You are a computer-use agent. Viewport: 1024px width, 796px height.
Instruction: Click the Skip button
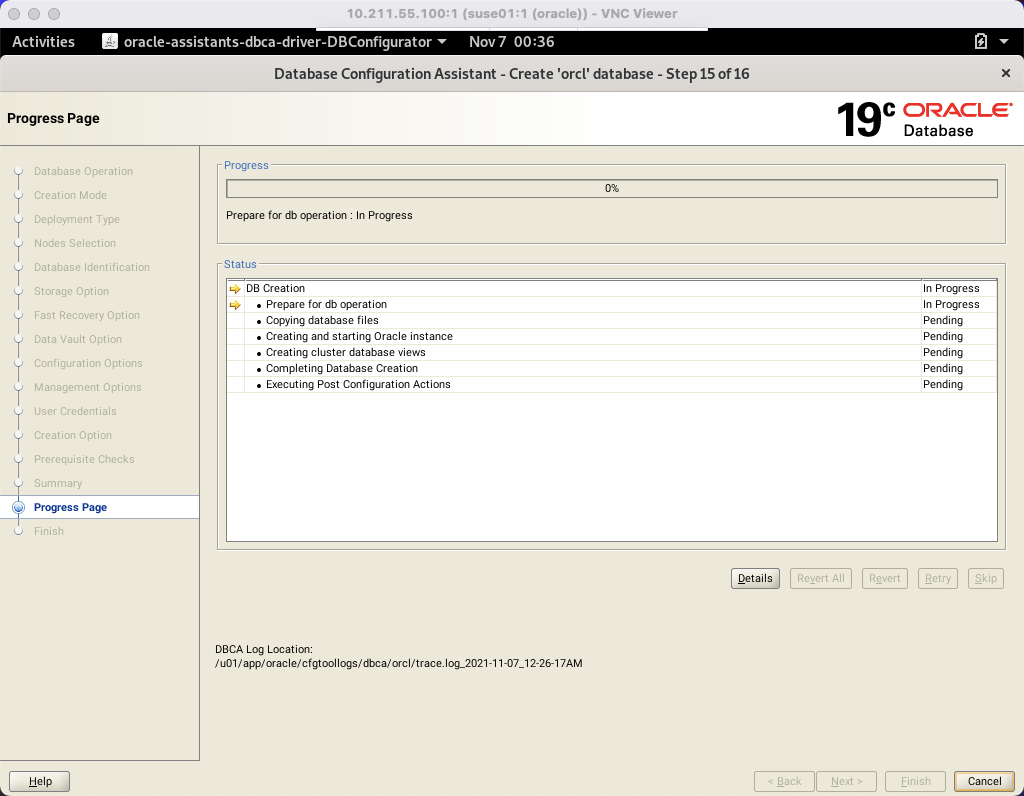[985, 579]
